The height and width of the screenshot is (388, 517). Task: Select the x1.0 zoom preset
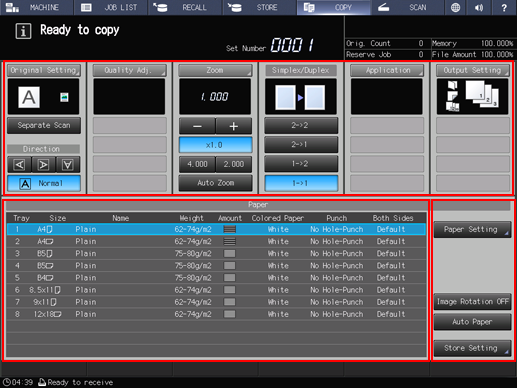point(215,145)
